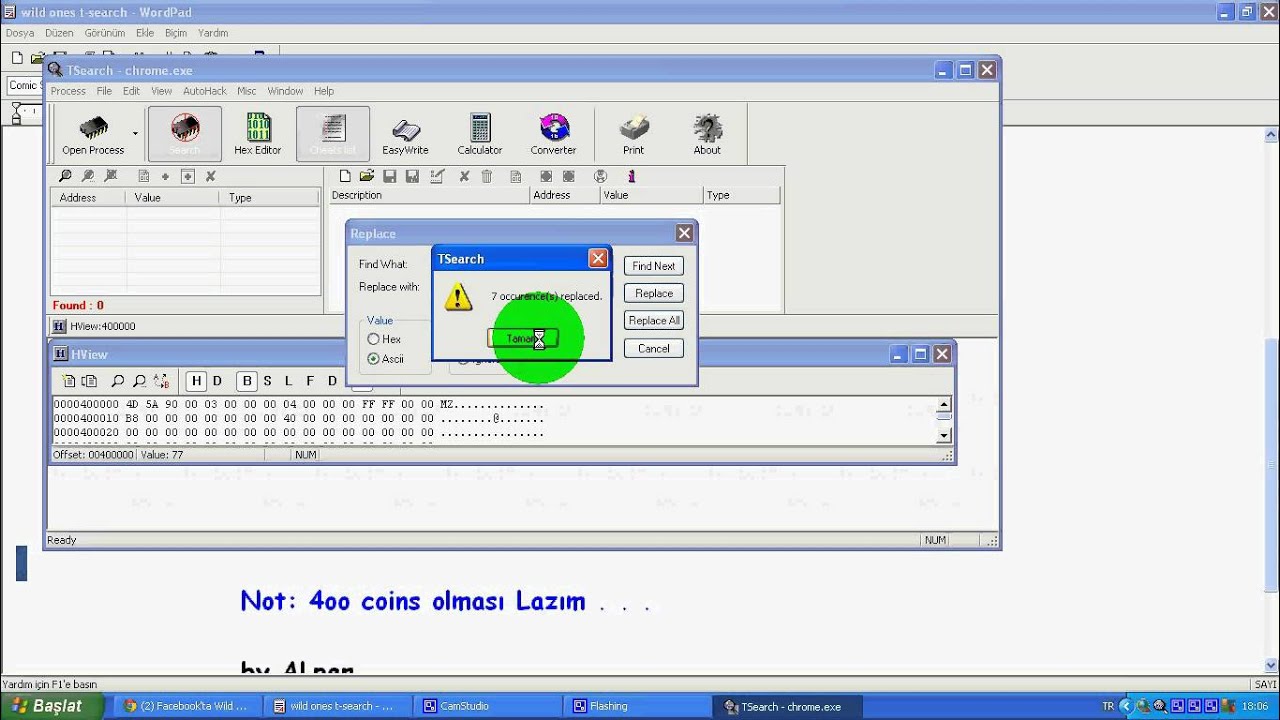The width and height of the screenshot is (1280, 720).
Task: Click the purple info icon in cheat toolbar
Action: pos(631,176)
